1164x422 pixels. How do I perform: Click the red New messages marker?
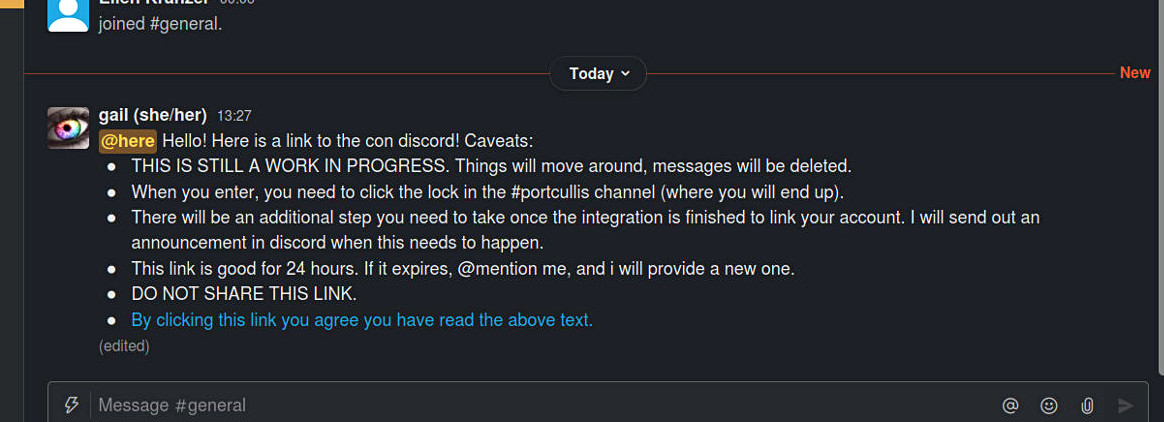[1135, 73]
